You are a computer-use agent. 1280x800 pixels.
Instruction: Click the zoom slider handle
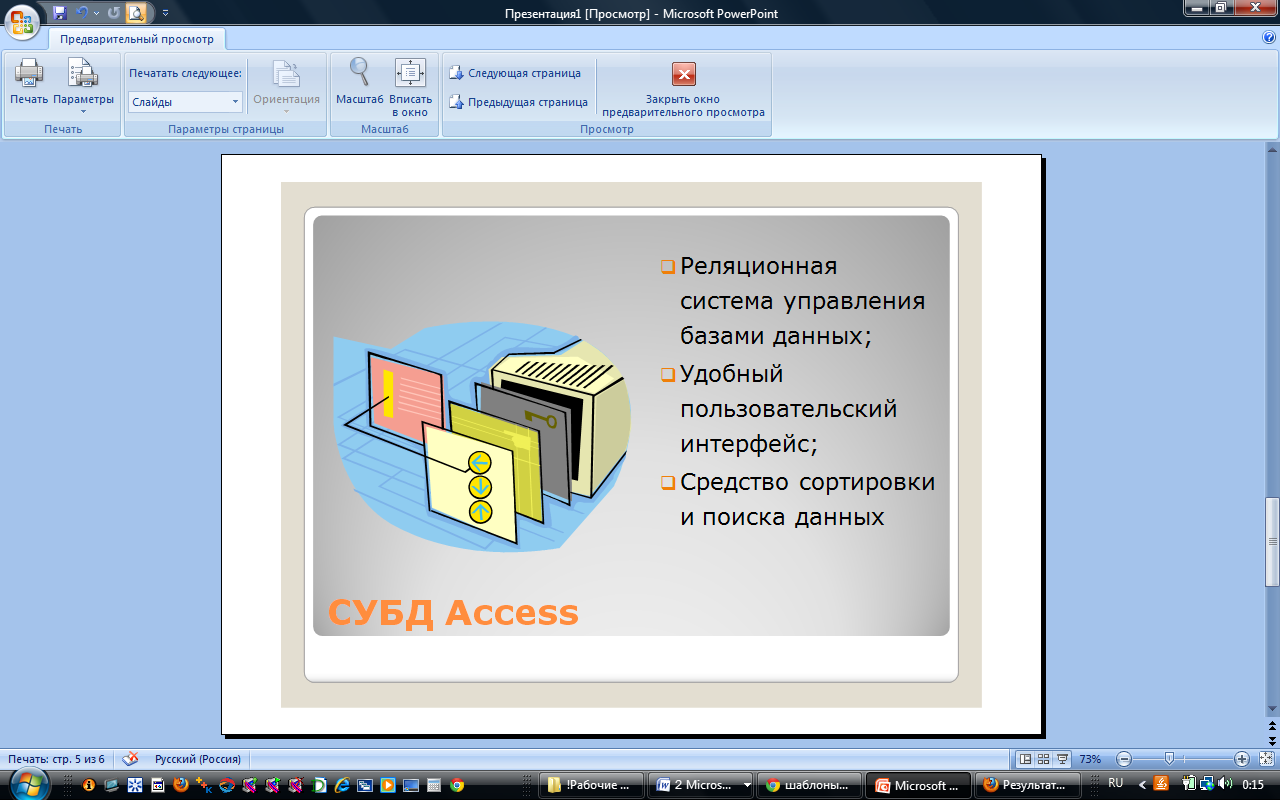point(1169,759)
